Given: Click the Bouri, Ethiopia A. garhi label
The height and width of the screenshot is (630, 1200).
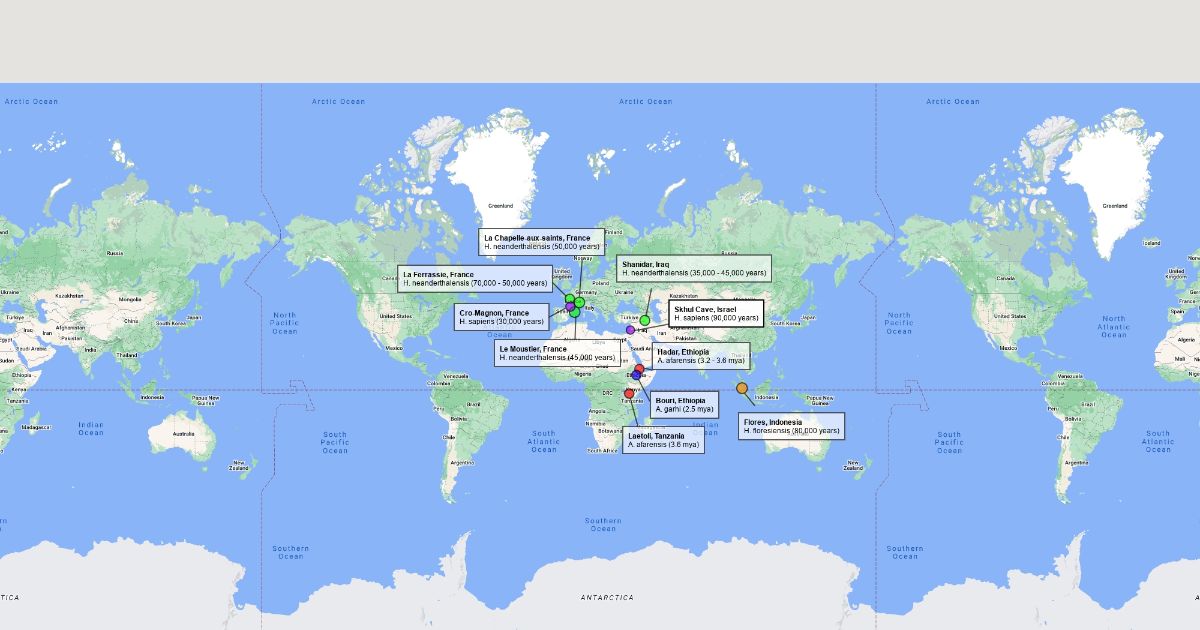Looking at the screenshot, I should [684, 405].
